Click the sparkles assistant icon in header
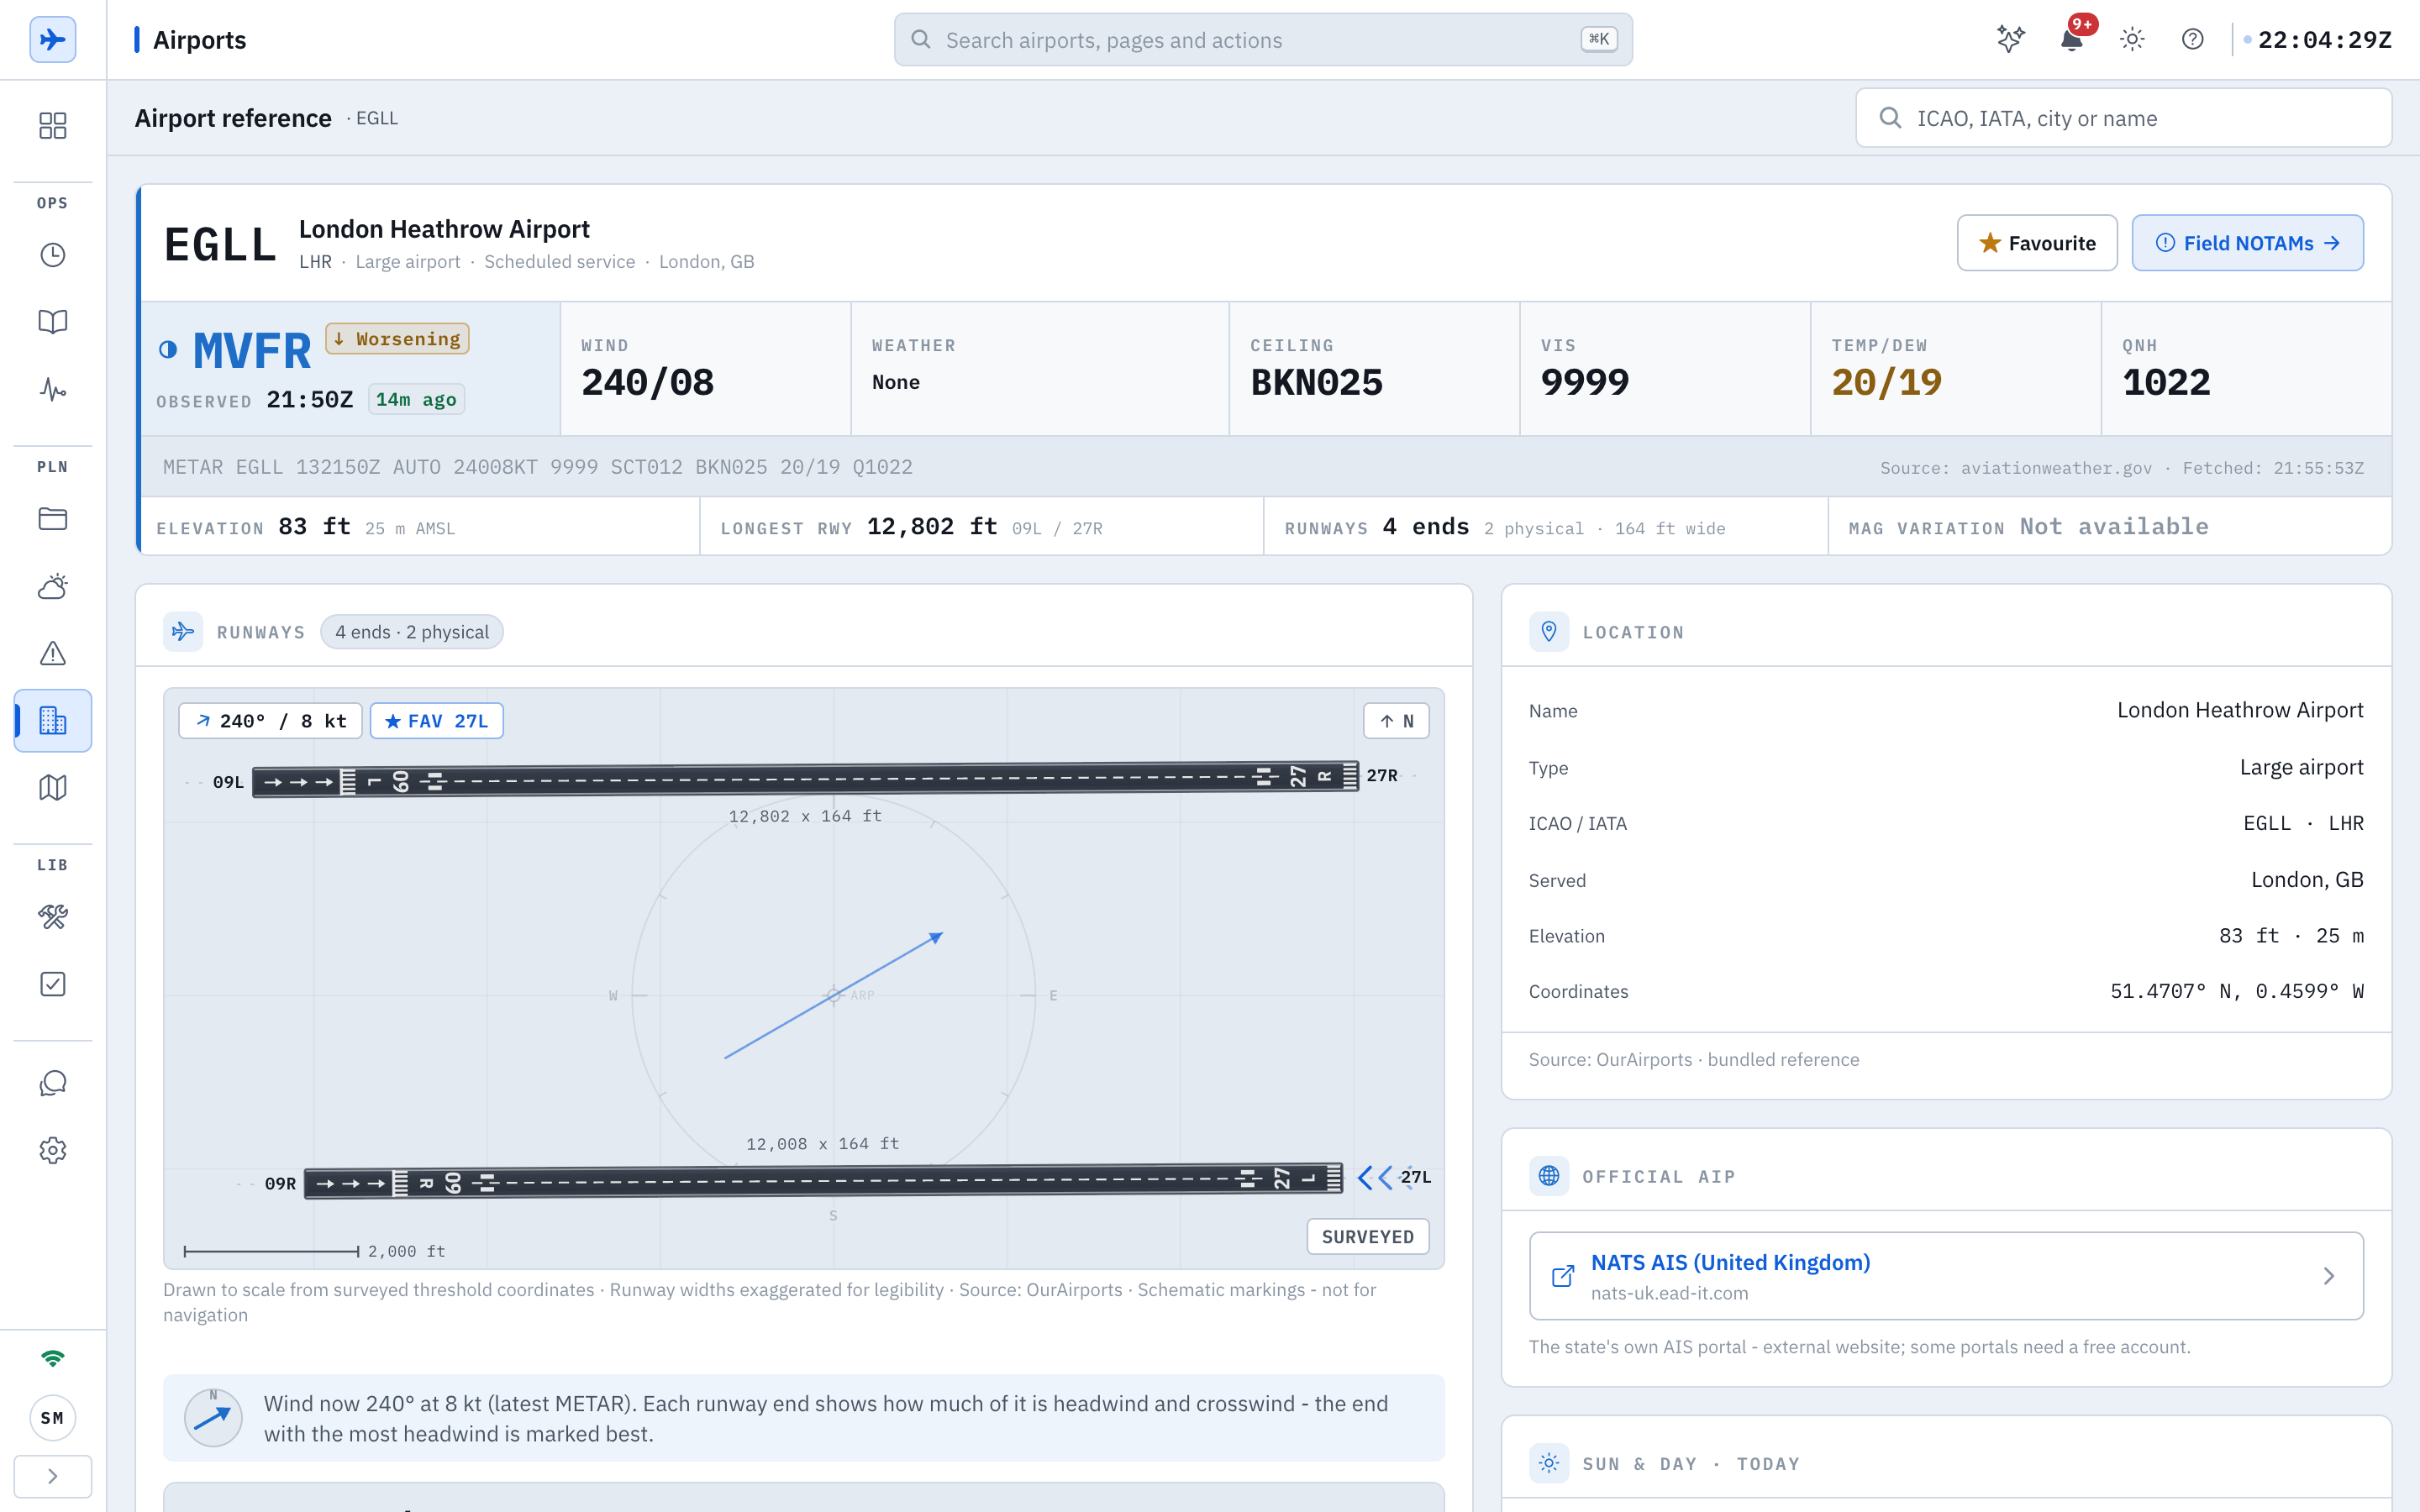Image resolution: width=2420 pixels, height=1512 pixels. 2010,40
